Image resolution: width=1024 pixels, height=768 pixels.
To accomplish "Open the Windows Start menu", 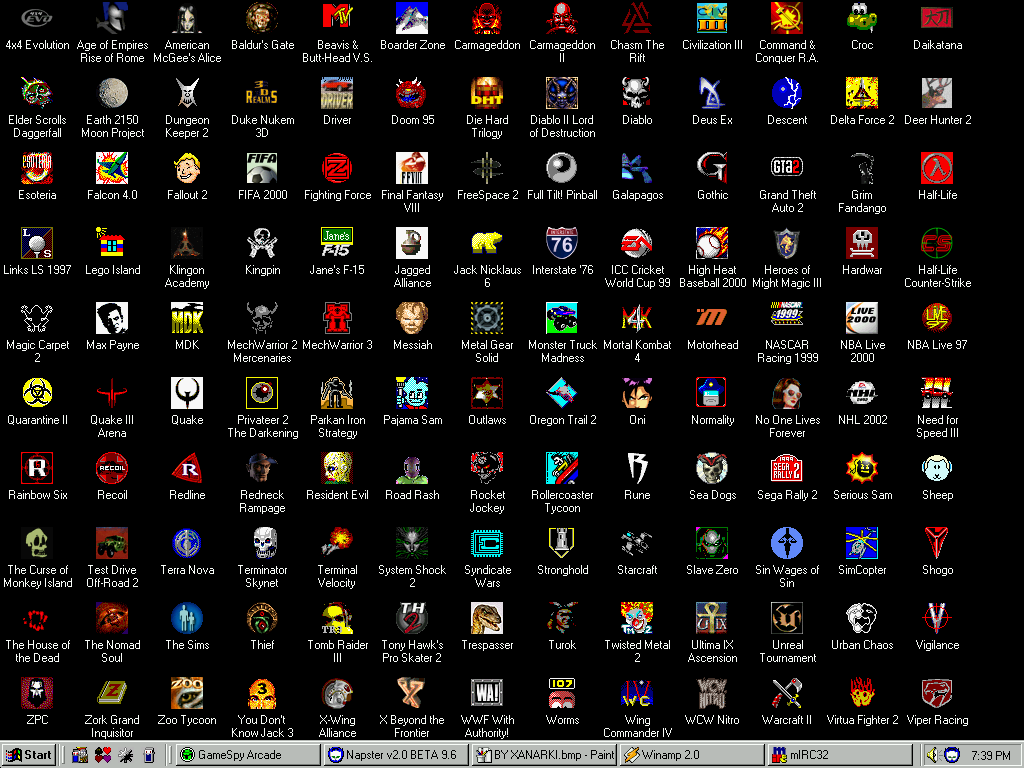I will tap(29, 755).
